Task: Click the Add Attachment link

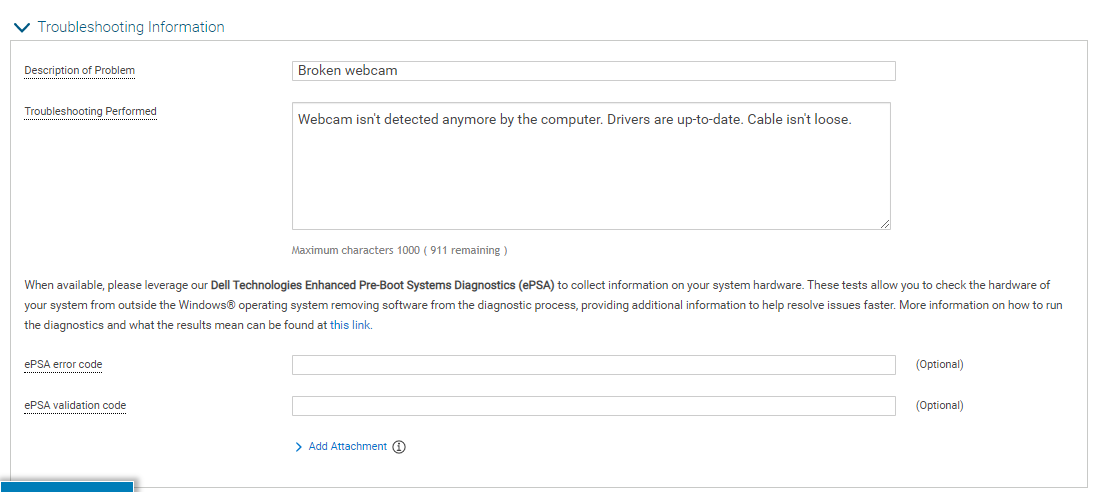Action: (x=347, y=447)
